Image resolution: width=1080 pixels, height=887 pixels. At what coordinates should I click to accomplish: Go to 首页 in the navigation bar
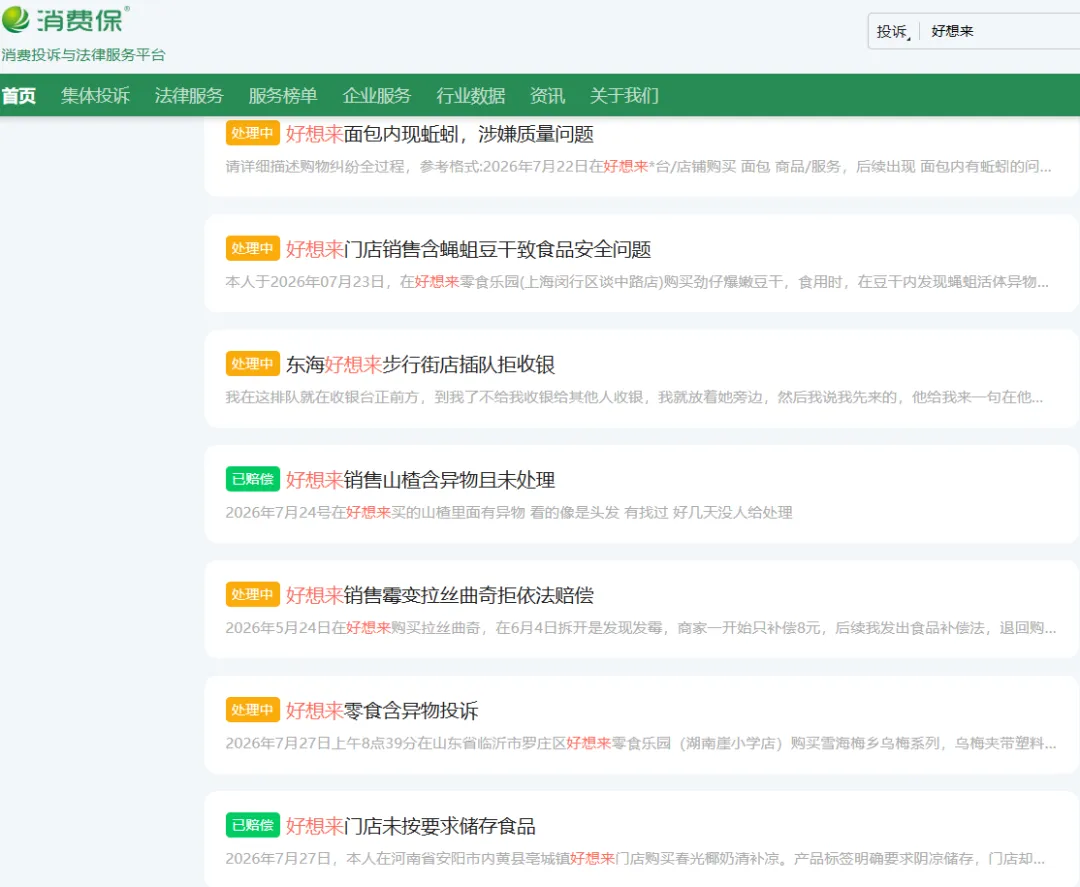point(19,95)
